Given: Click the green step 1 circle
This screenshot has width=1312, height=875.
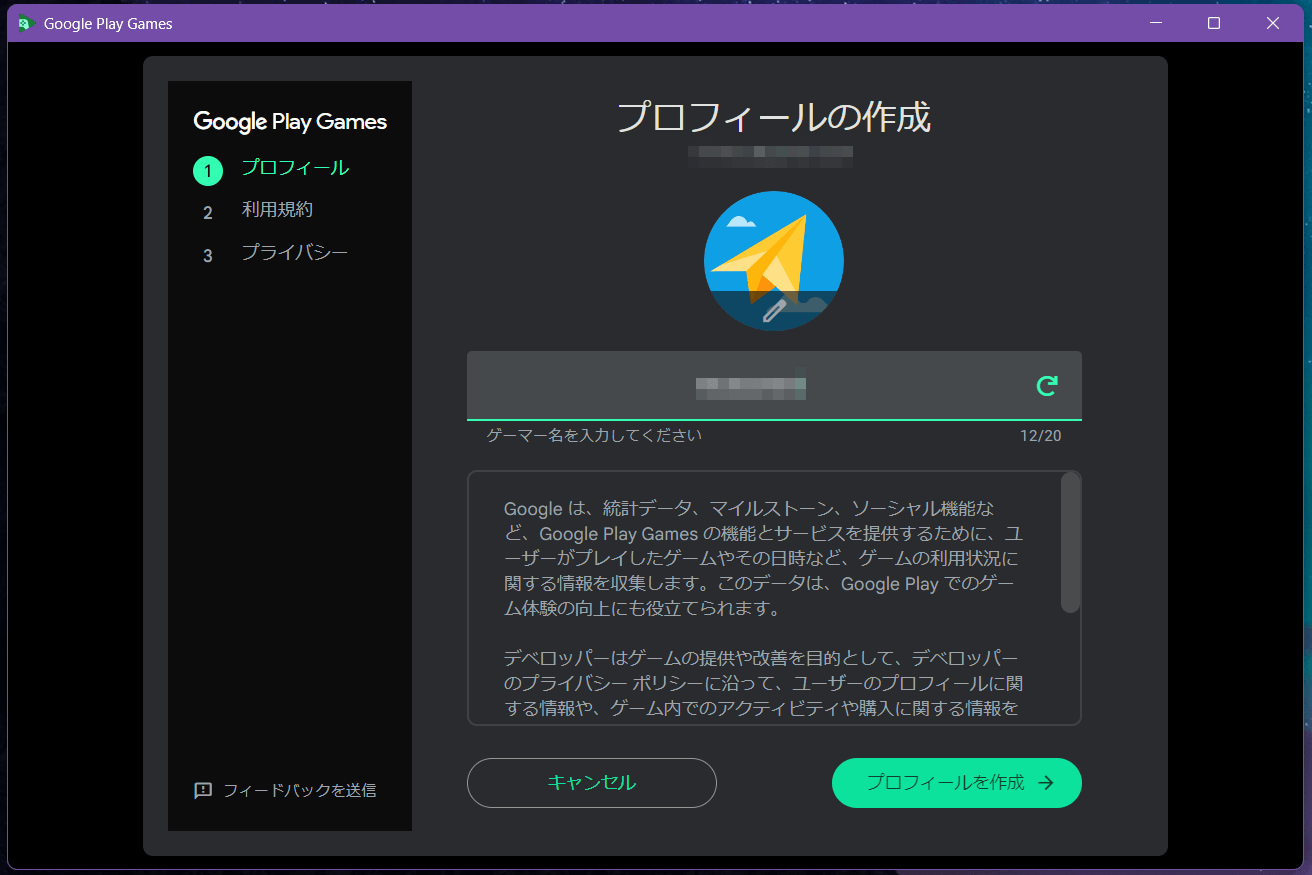Looking at the screenshot, I should point(208,171).
